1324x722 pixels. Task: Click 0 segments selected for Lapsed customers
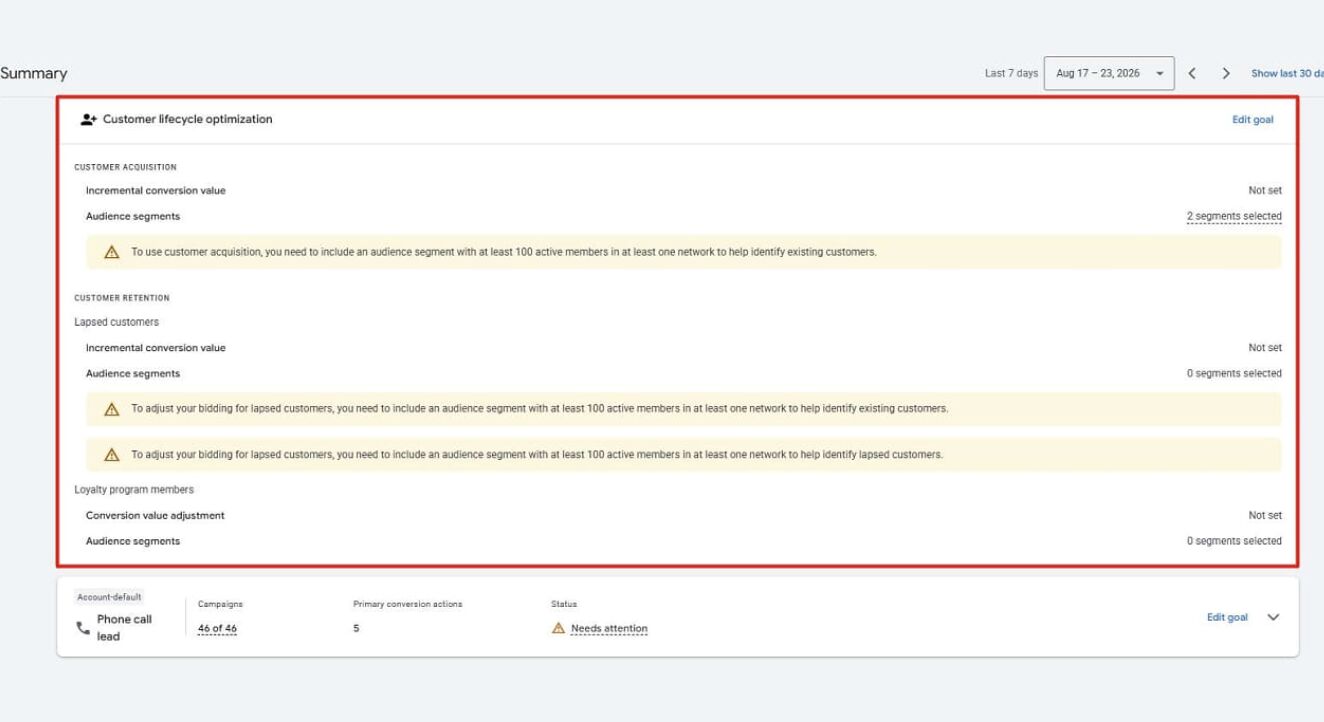tap(1234, 374)
